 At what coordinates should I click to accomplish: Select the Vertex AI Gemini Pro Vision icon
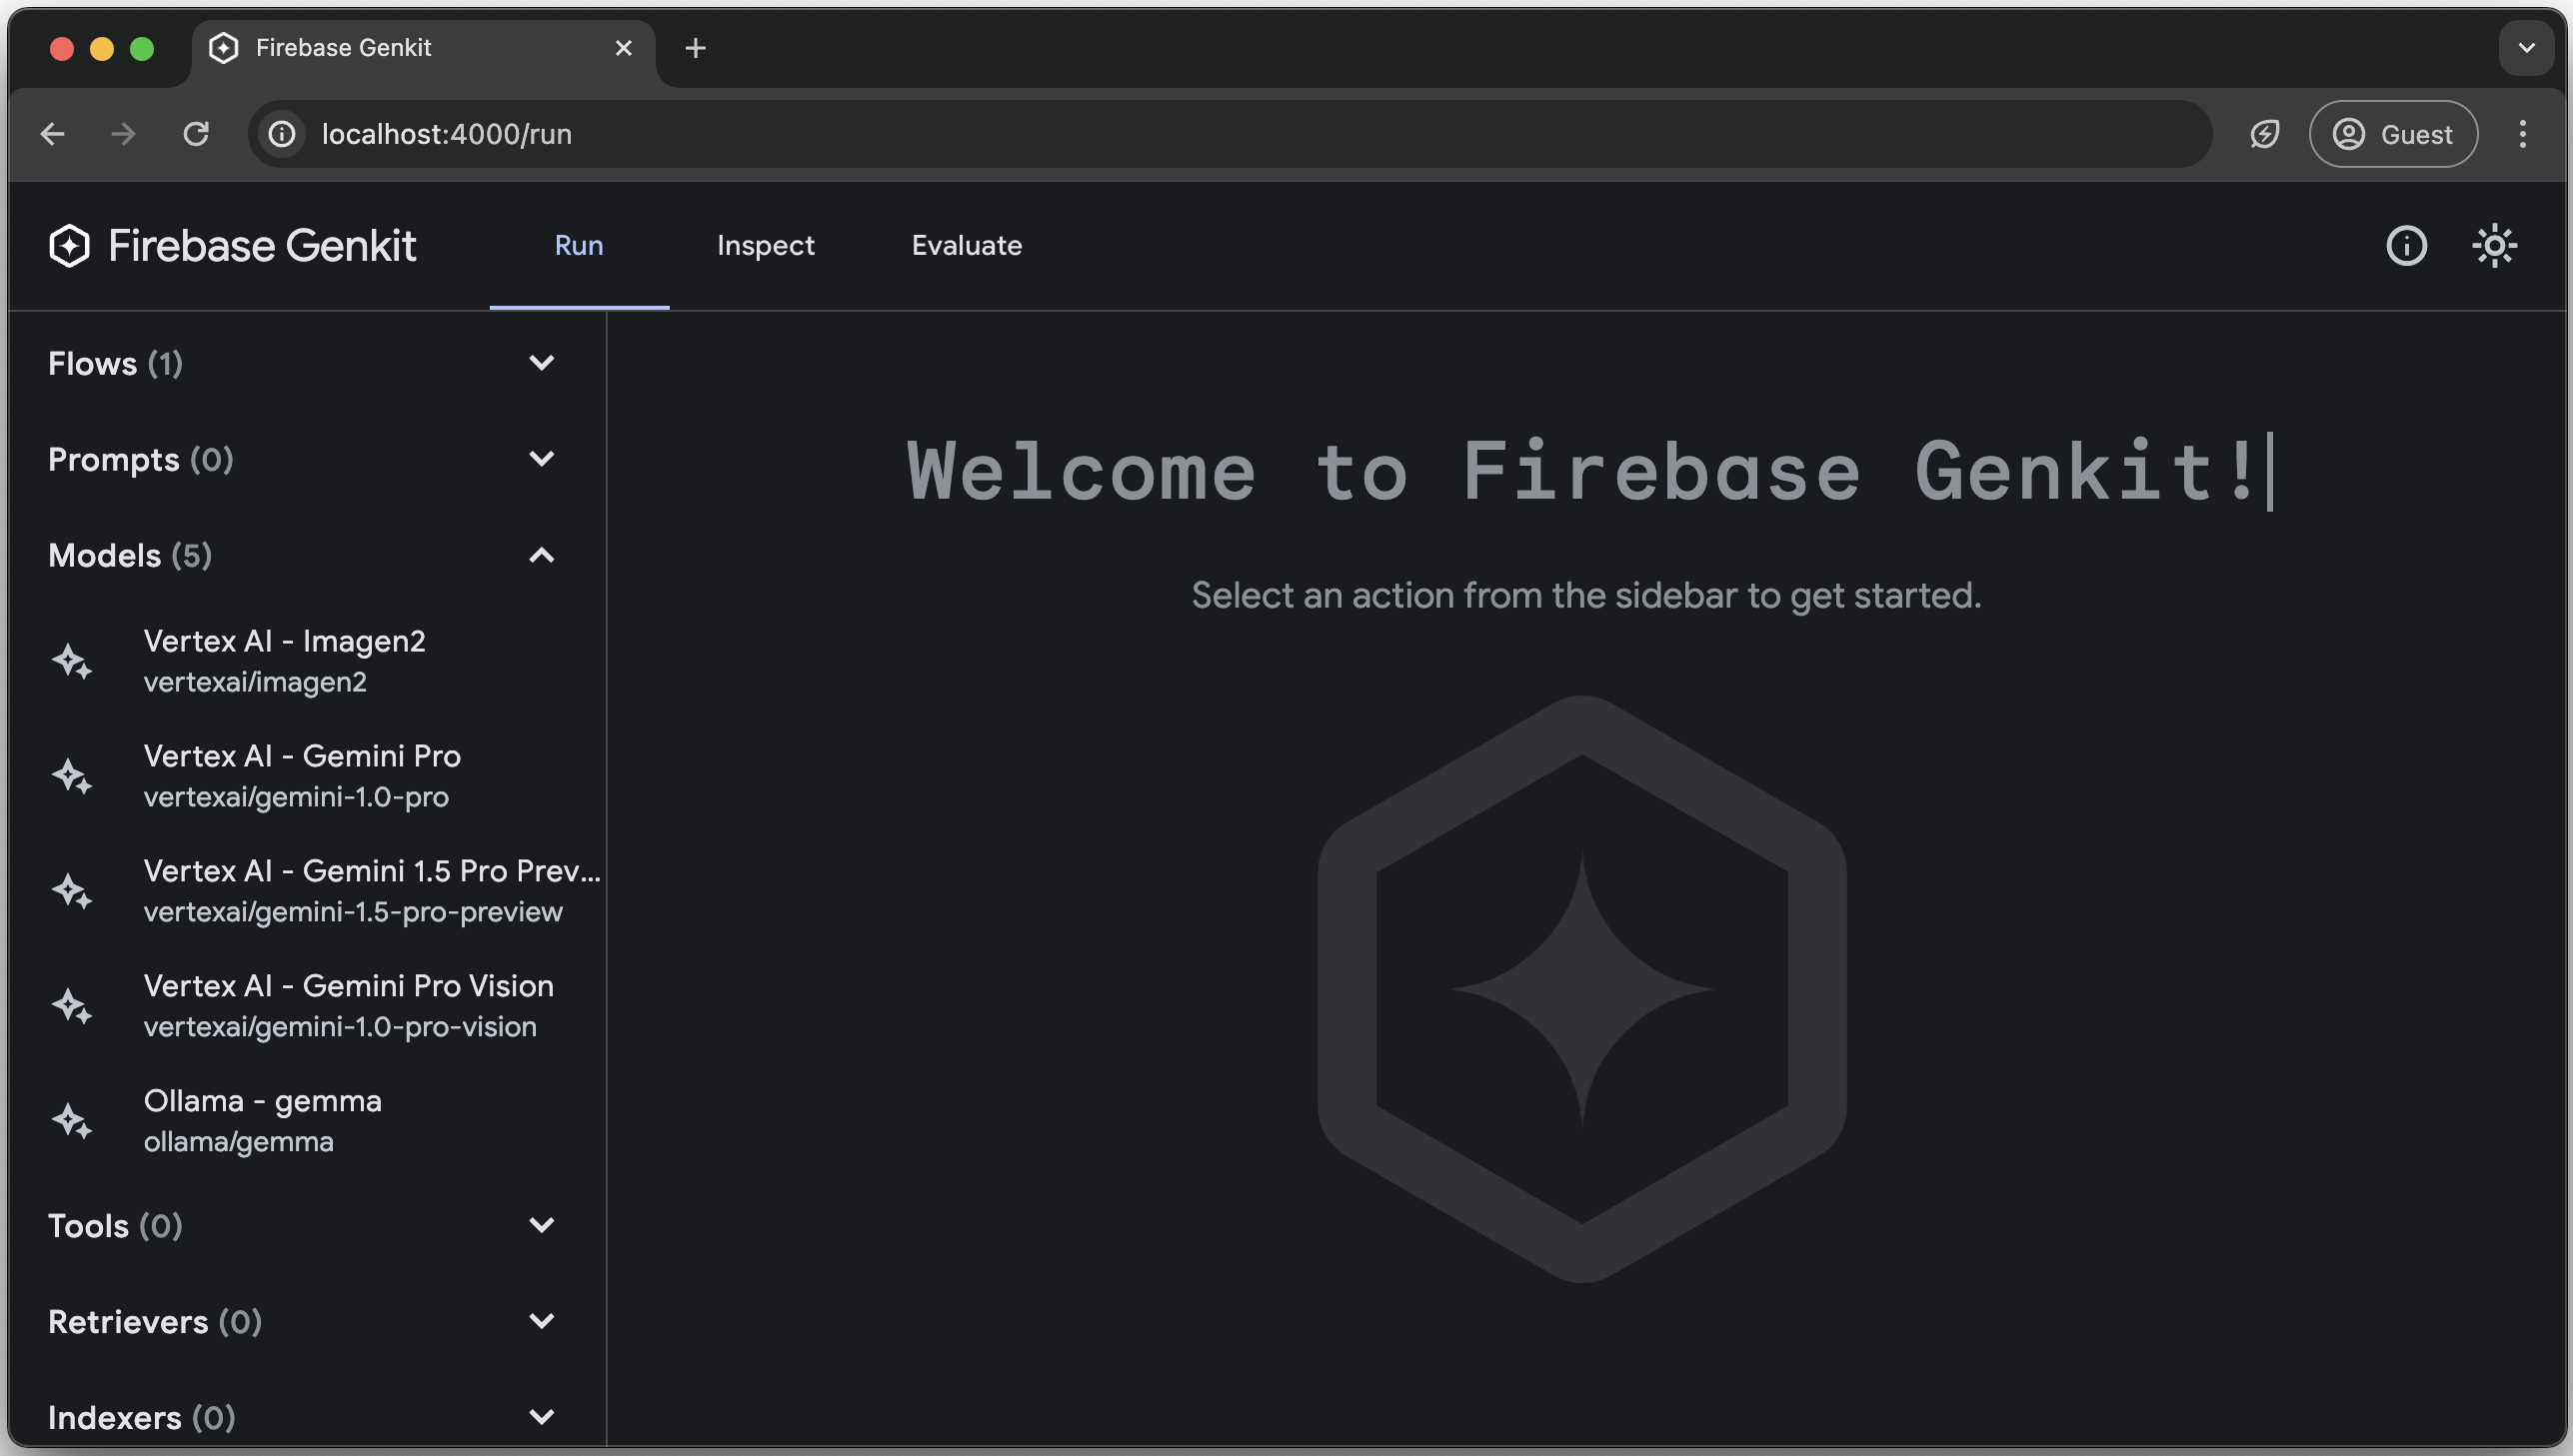tap(72, 1005)
